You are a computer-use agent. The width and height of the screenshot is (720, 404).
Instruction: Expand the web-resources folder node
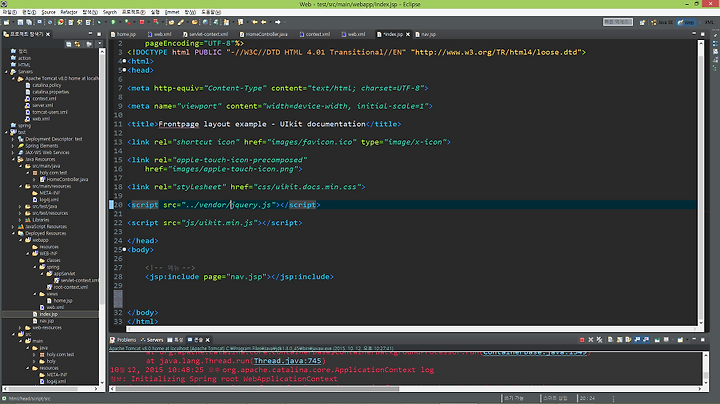[x=20, y=328]
